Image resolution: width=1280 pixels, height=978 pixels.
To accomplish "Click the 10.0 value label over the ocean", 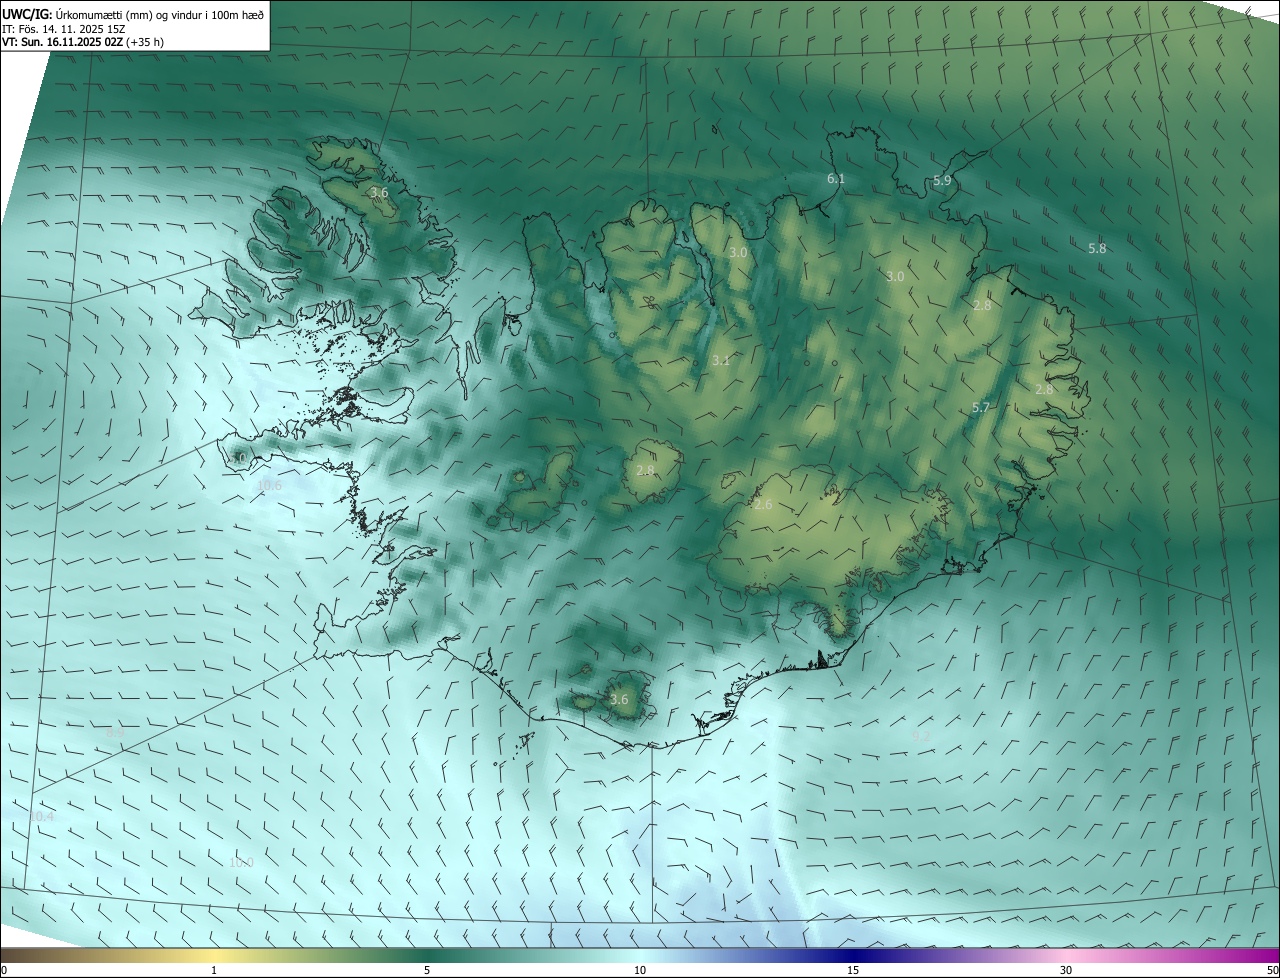I will [241, 862].
